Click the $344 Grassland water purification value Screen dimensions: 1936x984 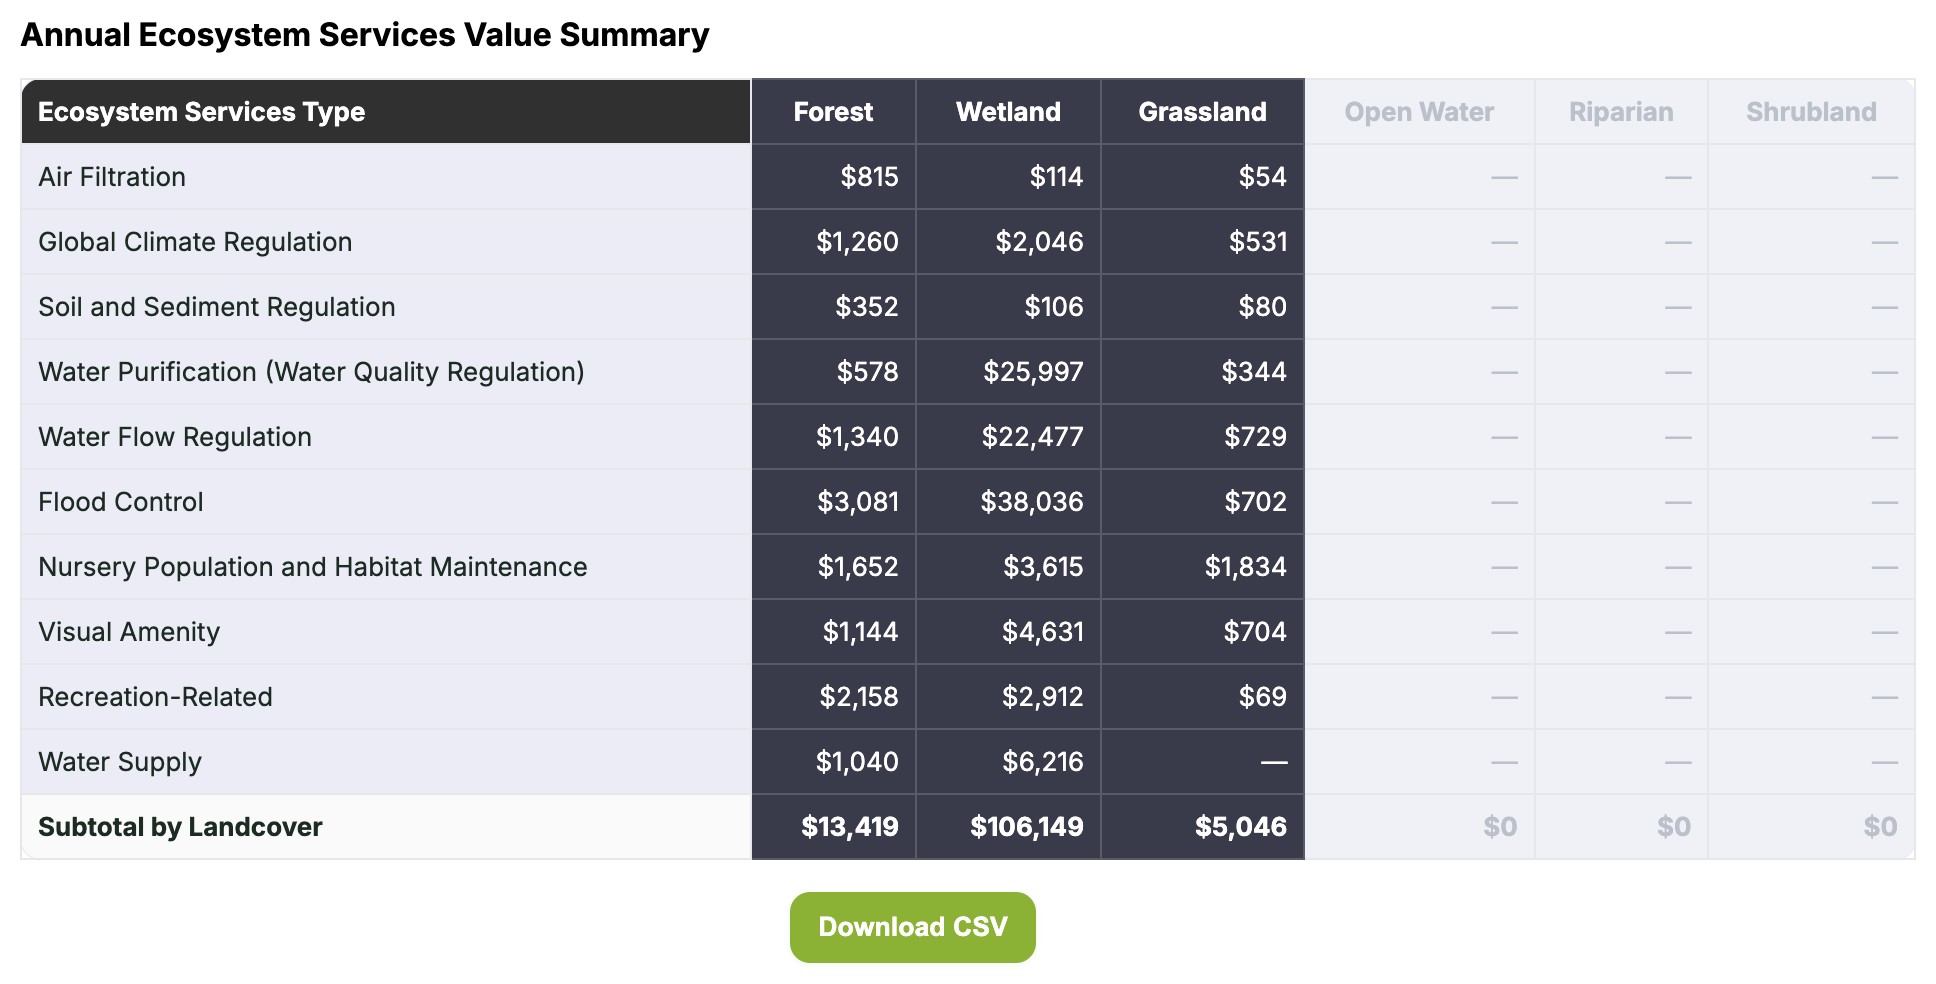click(1254, 372)
